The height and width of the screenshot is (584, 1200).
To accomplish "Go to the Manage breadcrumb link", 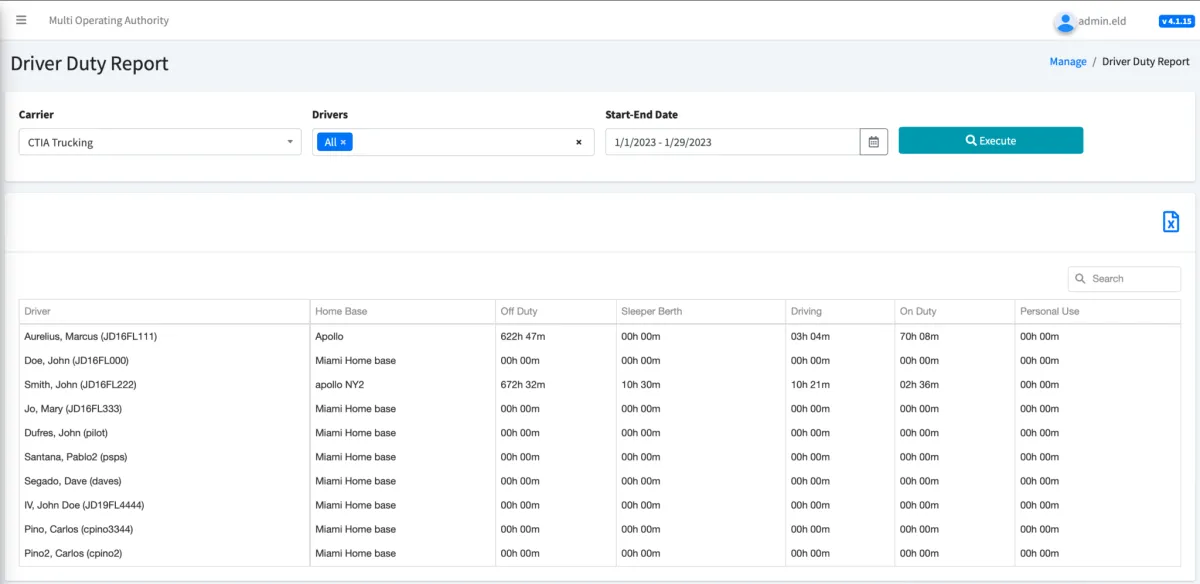I will pos(1067,62).
